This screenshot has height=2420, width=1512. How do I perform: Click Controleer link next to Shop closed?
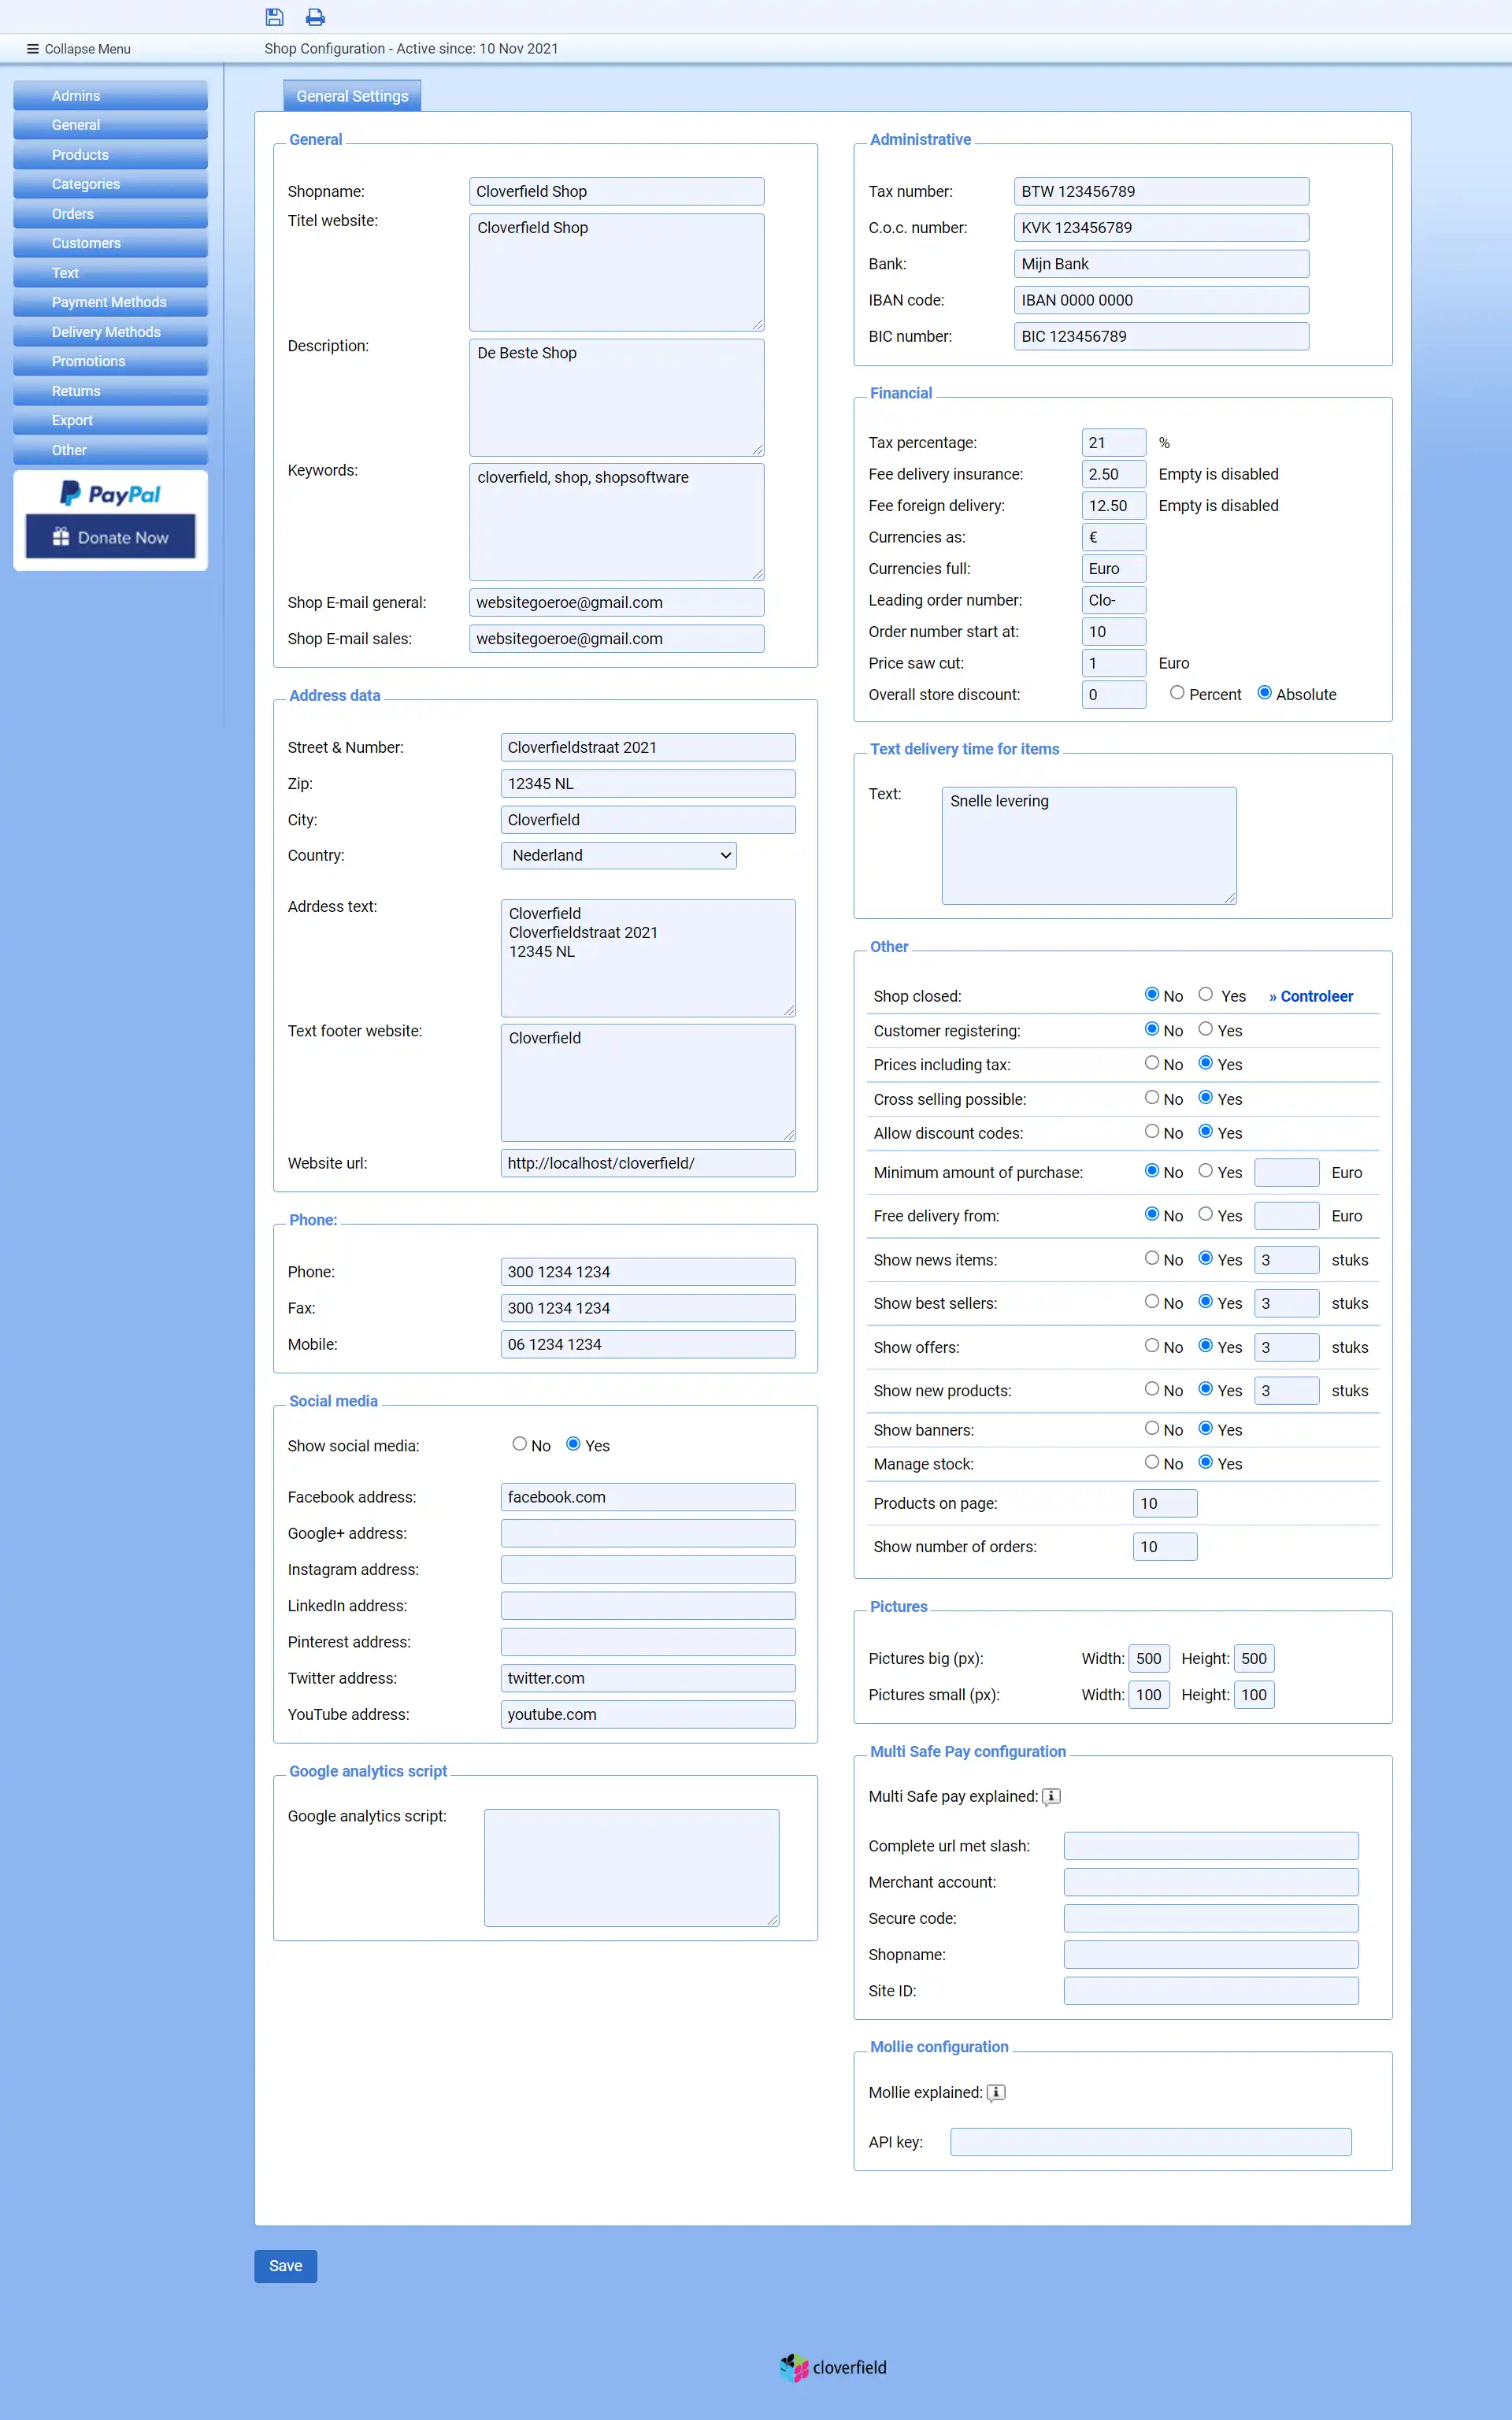tap(1310, 996)
